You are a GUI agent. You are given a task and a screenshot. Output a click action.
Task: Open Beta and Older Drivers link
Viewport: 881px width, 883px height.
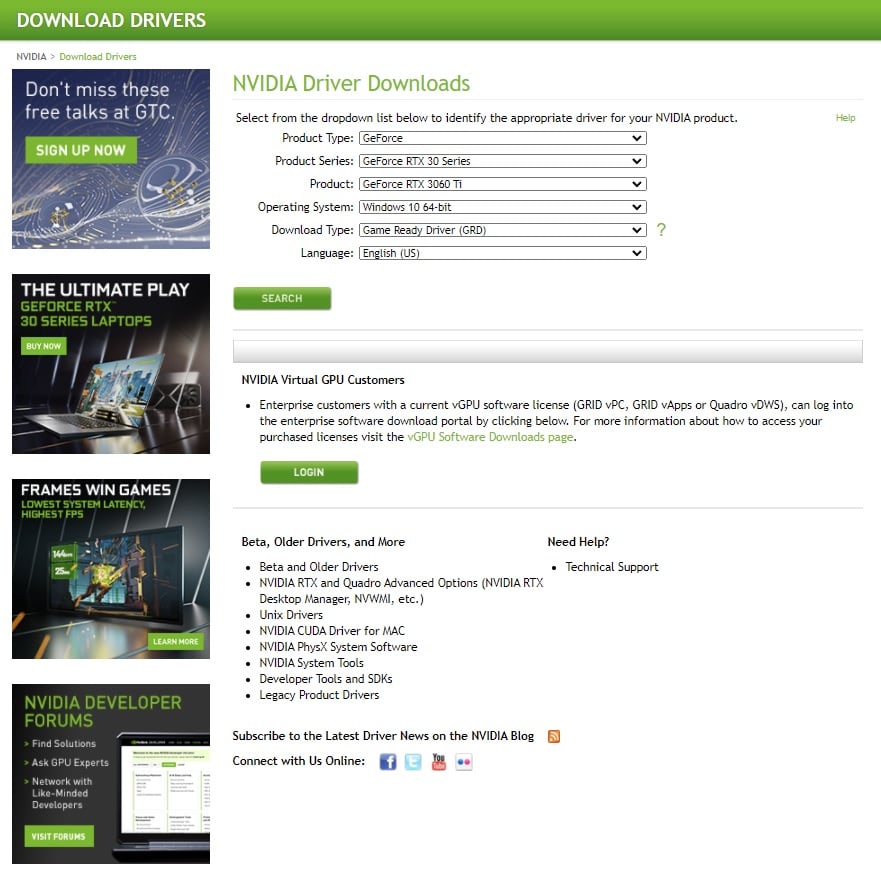pyautogui.click(x=319, y=567)
